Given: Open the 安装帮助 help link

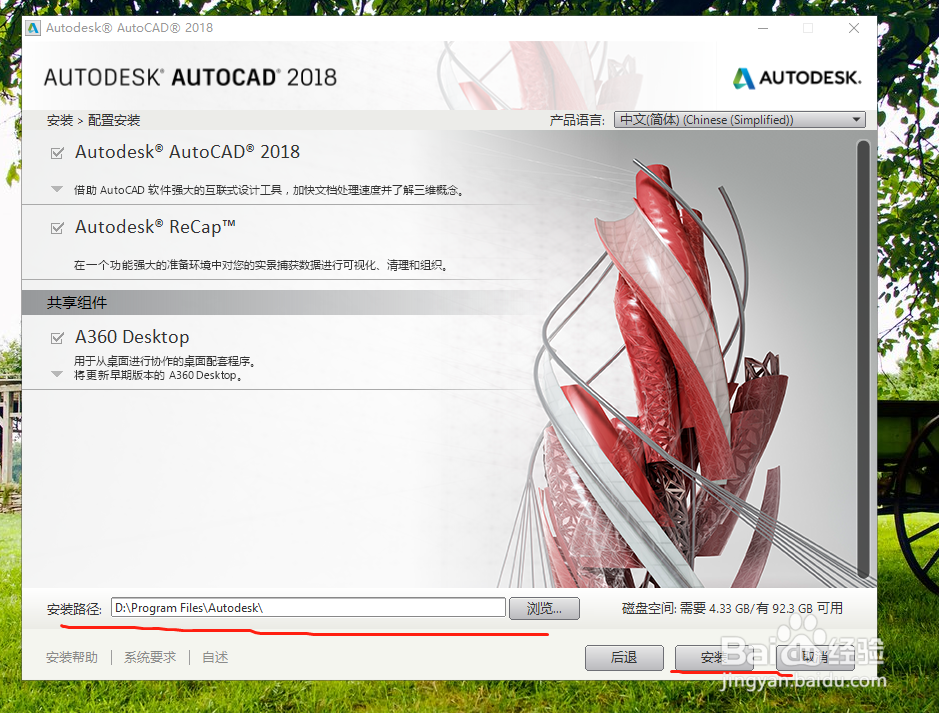Looking at the screenshot, I should tap(72, 657).
